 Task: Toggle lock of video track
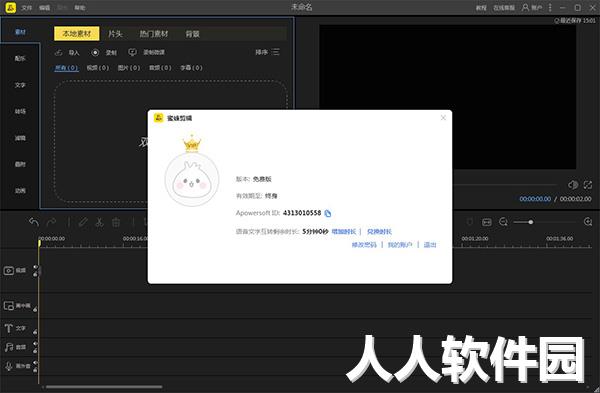pos(36,274)
